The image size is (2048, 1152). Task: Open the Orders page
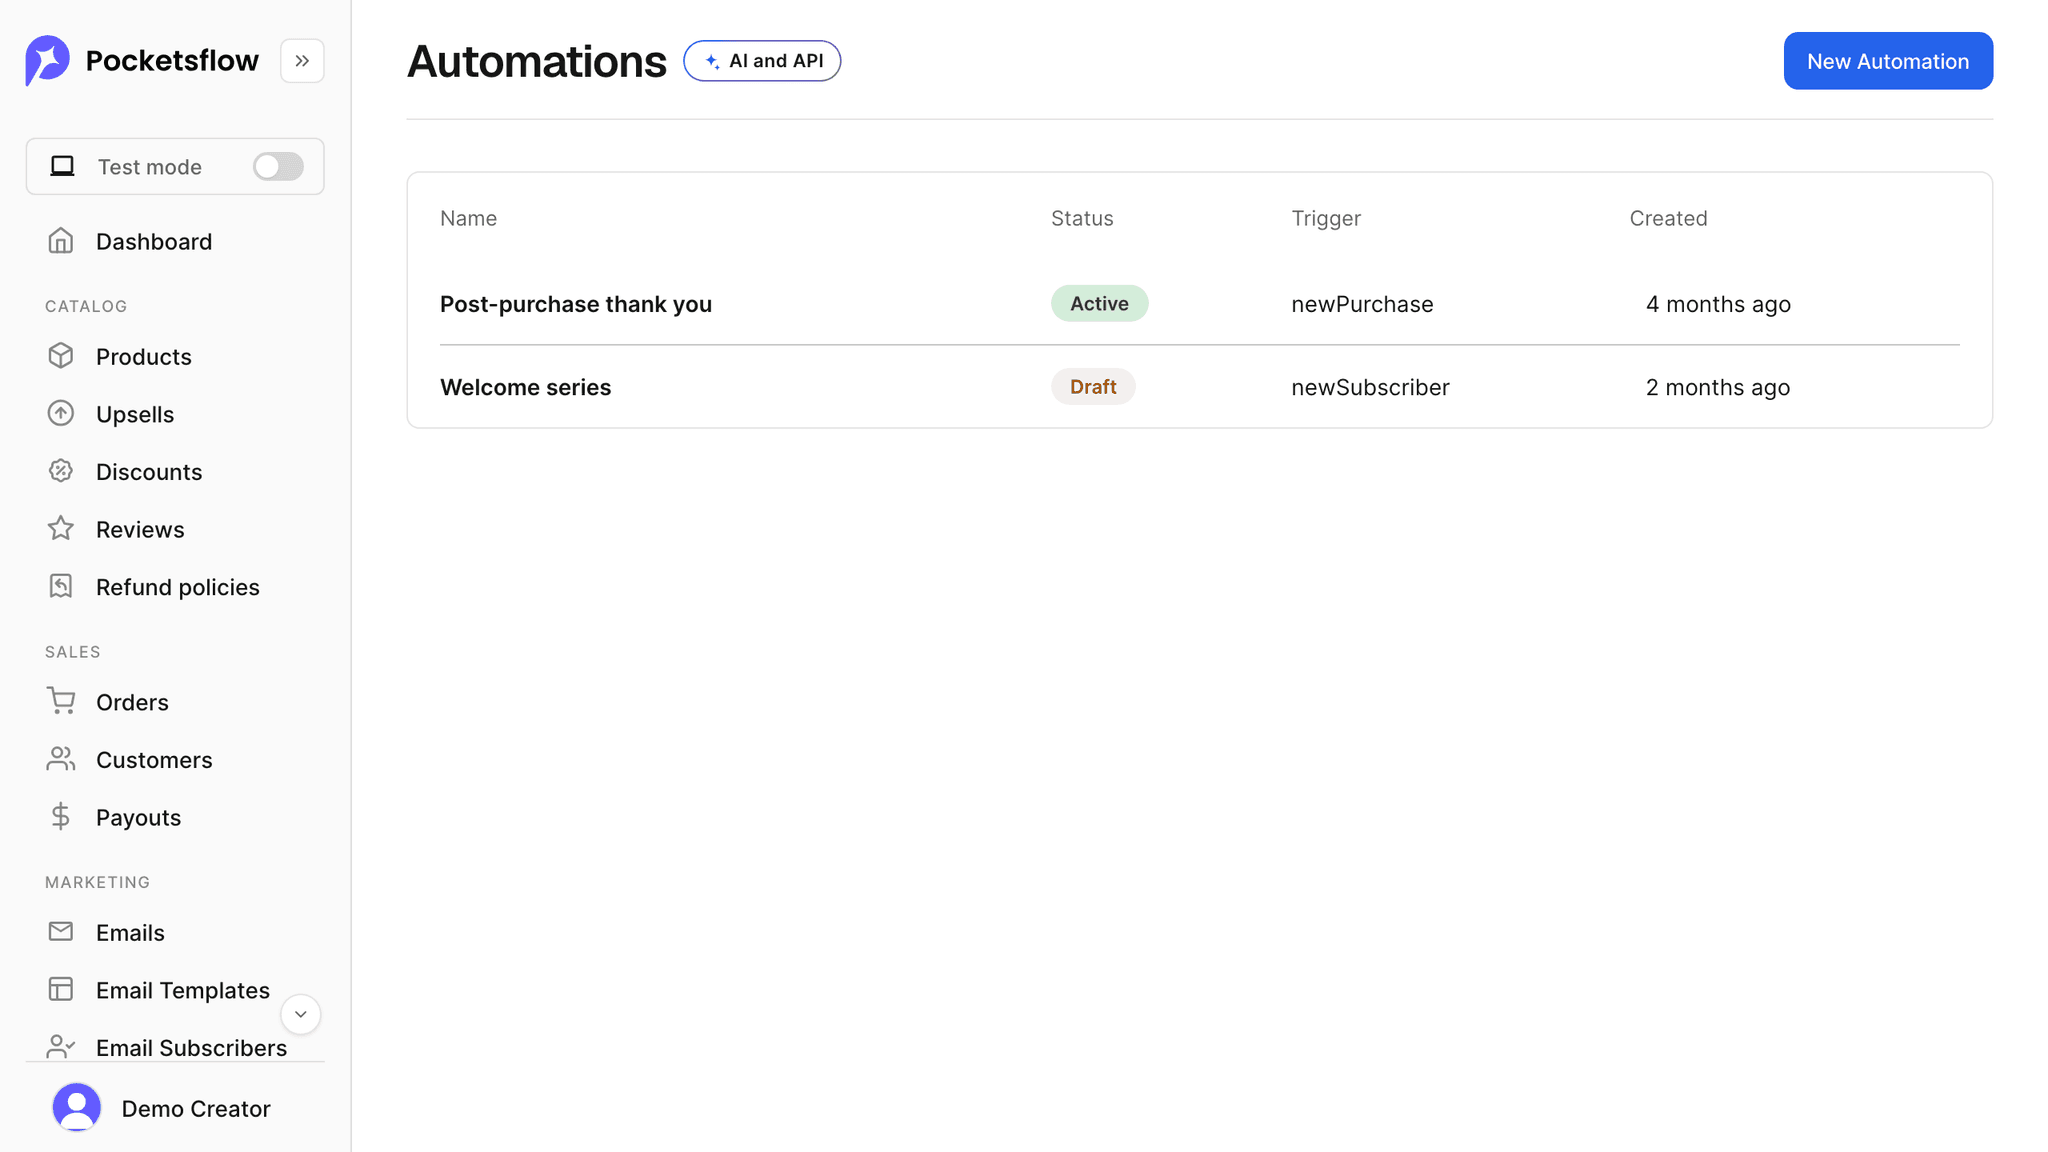click(x=132, y=702)
